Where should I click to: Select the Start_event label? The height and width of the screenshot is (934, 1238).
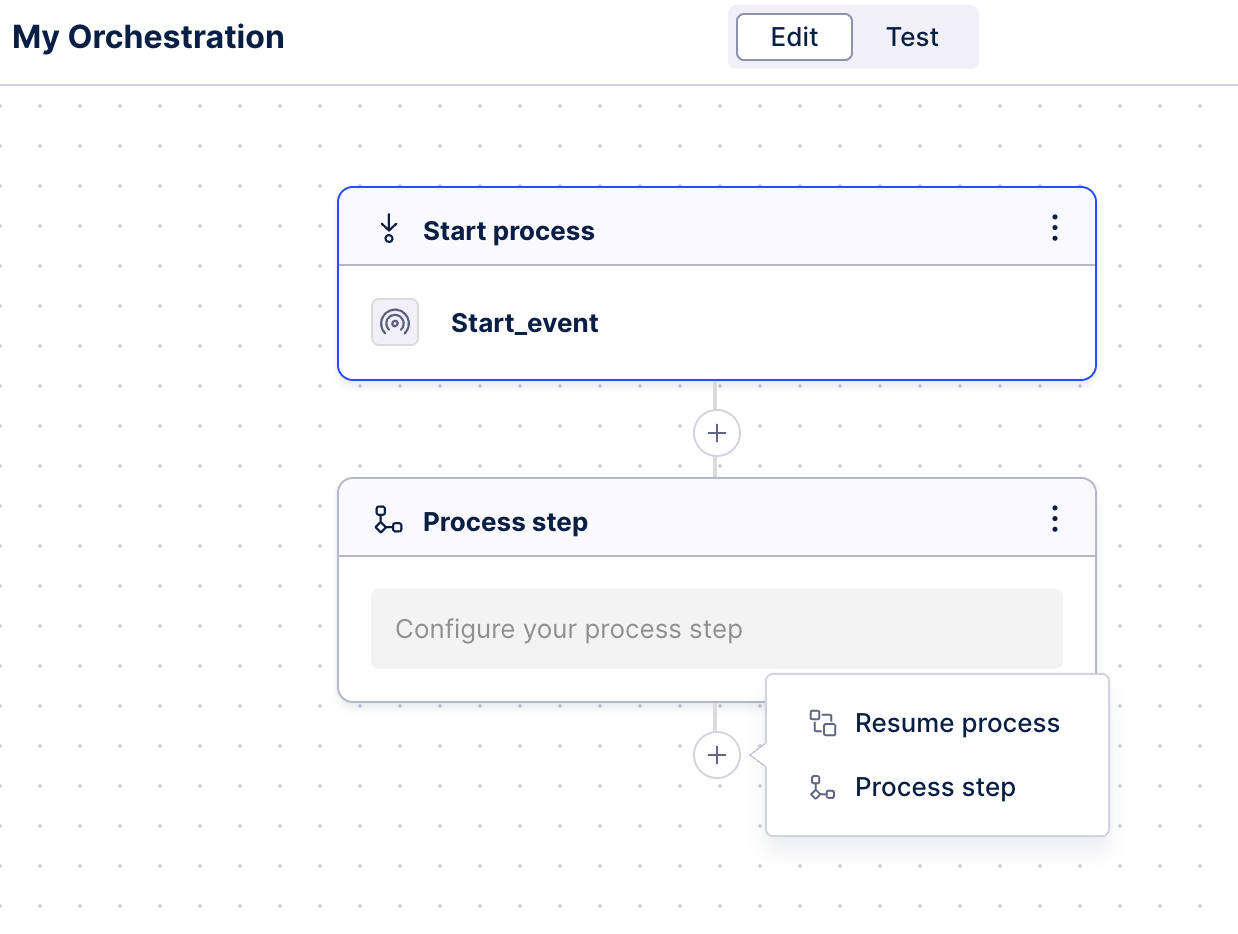click(x=524, y=323)
